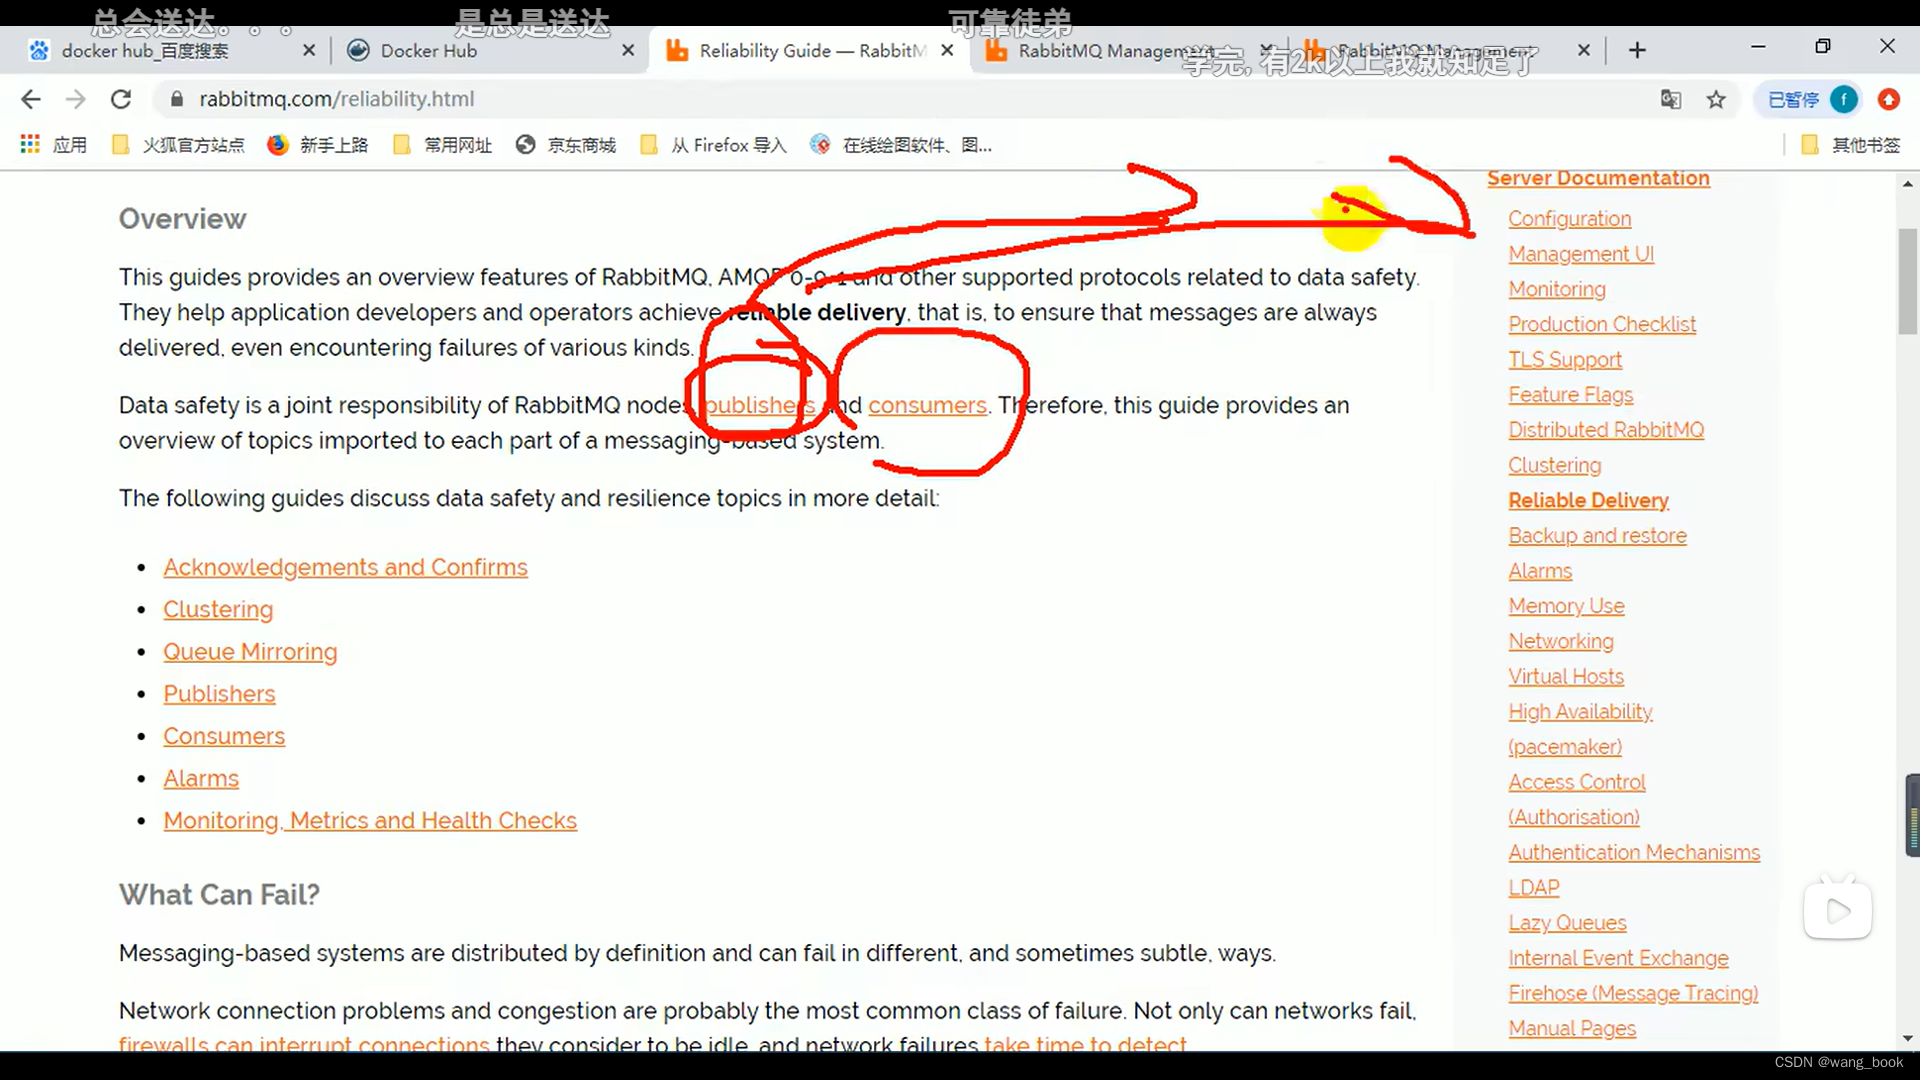Open the Queue Mirroring link
The height and width of the screenshot is (1080, 1920).
250,651
